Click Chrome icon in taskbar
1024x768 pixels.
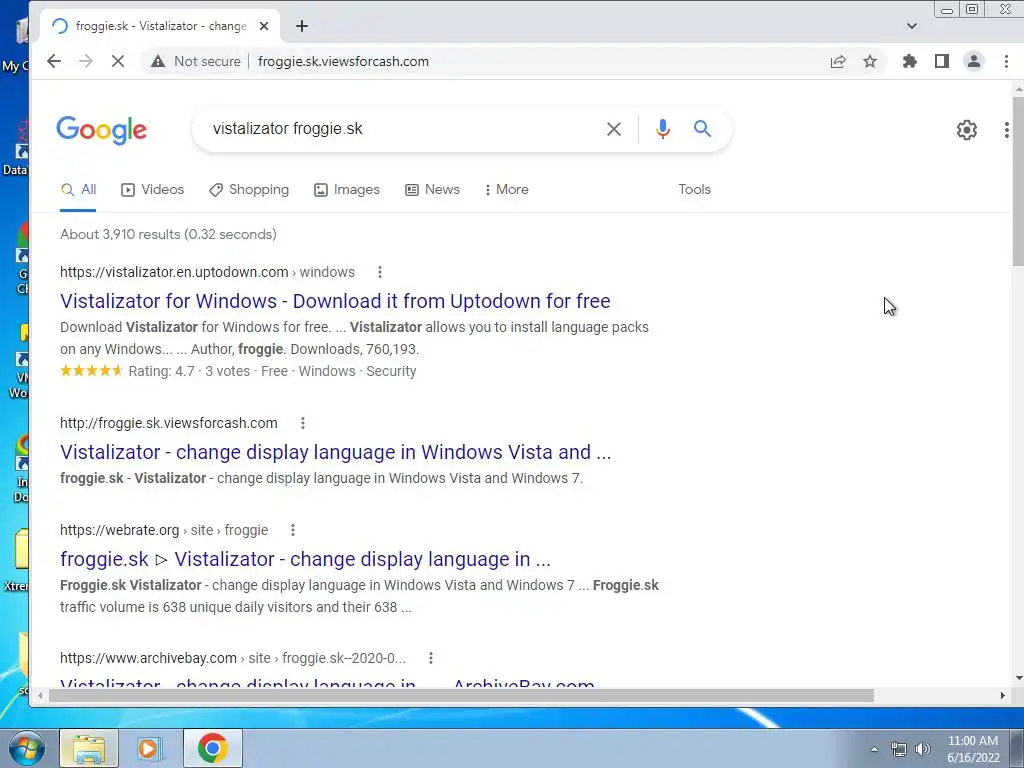pos(212,748)
